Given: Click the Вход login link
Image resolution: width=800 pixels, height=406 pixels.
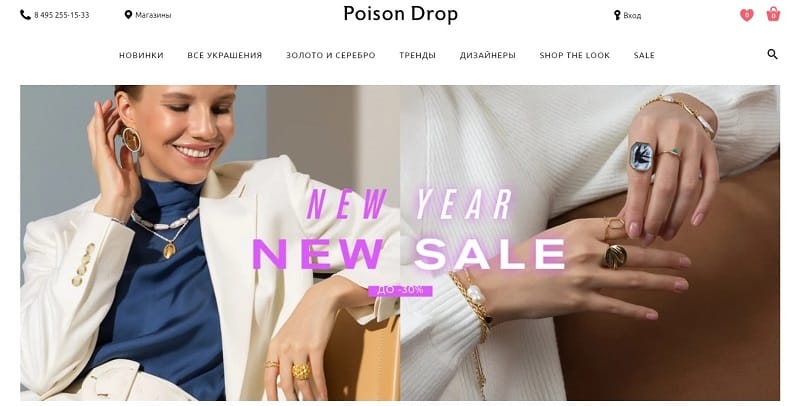Looking at the screenshot, I should 632,16.
